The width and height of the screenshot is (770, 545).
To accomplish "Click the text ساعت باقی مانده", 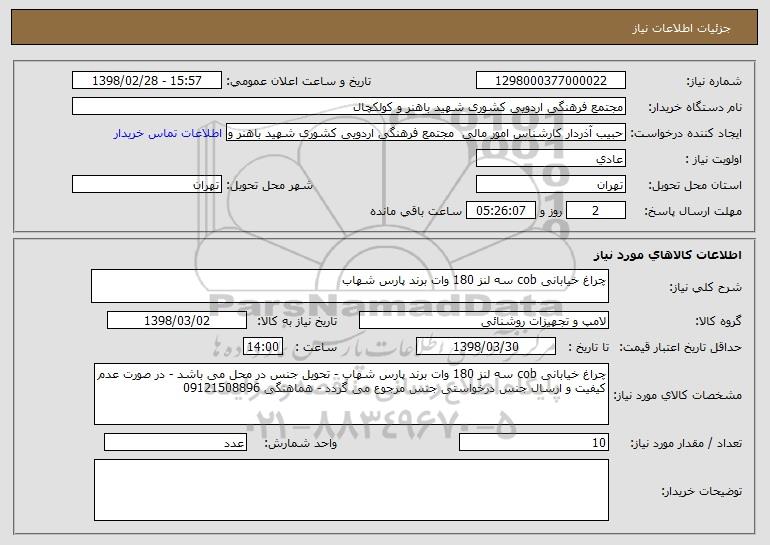I will click(x=416, y=211).
